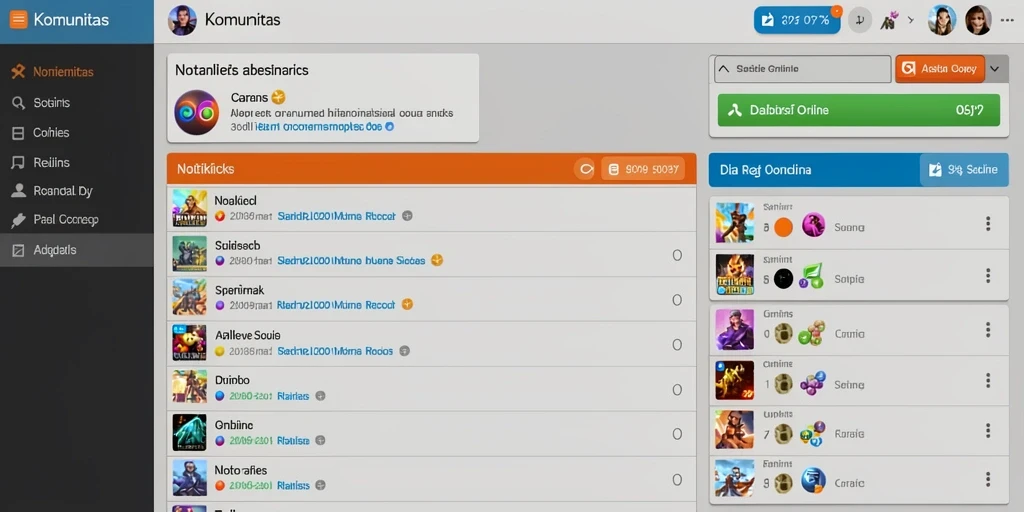Click the green Dalbitsf Oriine button

click(x=859, y=110)
